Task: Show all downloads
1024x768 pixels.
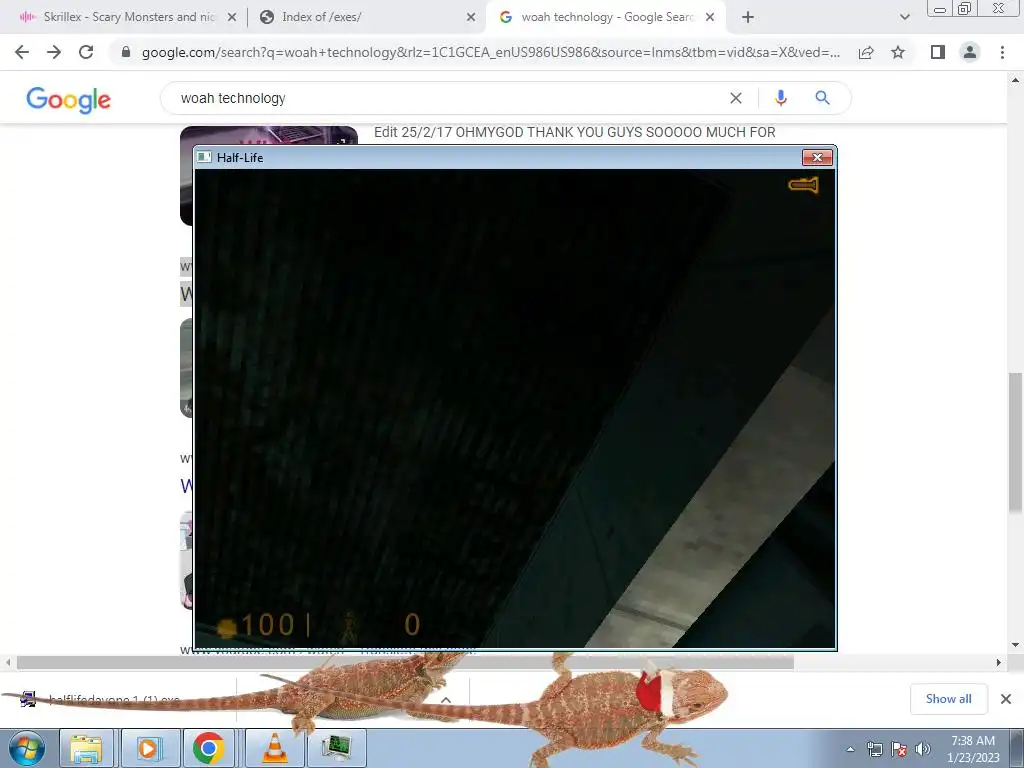Action: coord(948,699)
